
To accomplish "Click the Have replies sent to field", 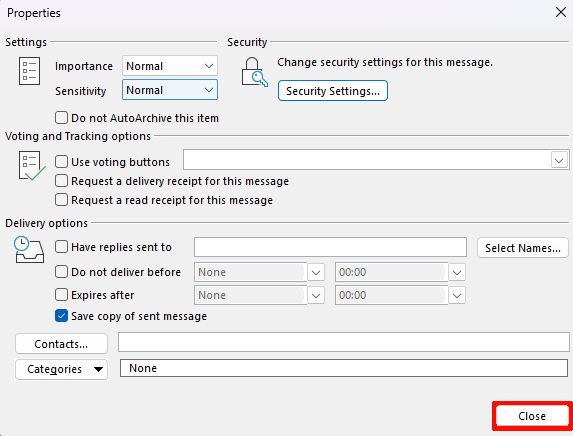I will click(330, 247).
